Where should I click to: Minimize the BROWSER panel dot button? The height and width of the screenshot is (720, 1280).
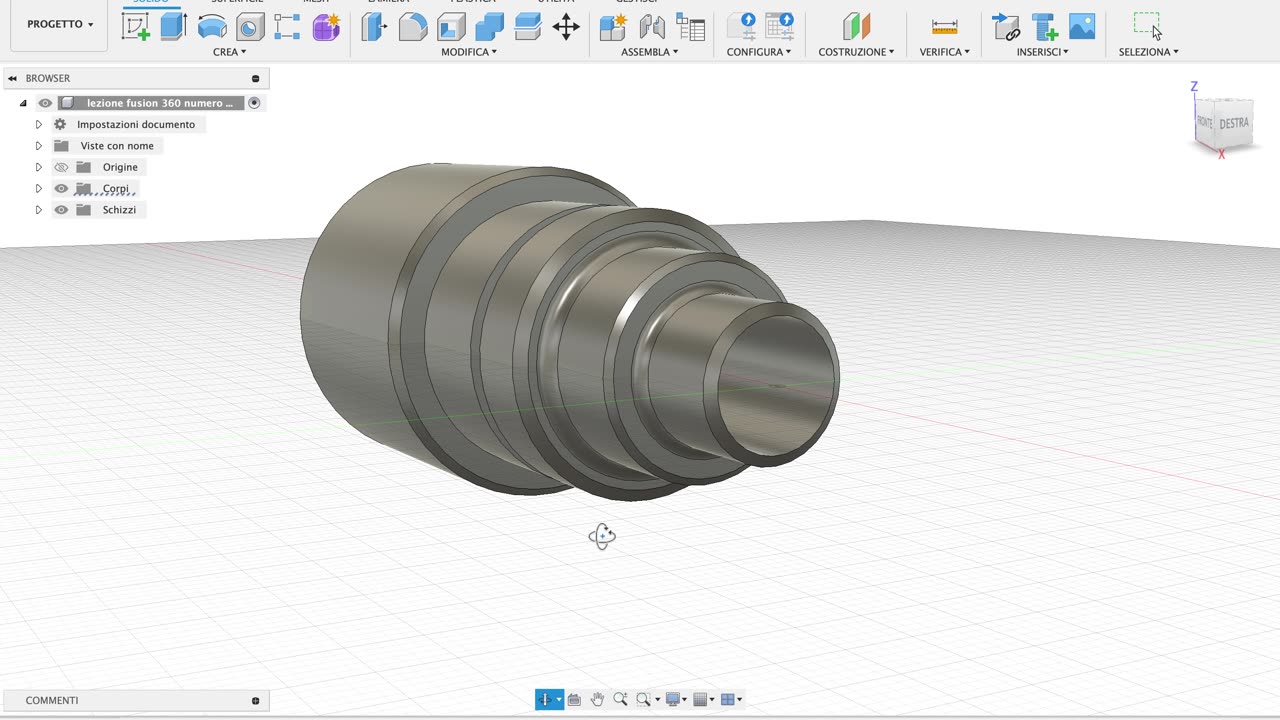pyautogui.click(x=255, y=78)
